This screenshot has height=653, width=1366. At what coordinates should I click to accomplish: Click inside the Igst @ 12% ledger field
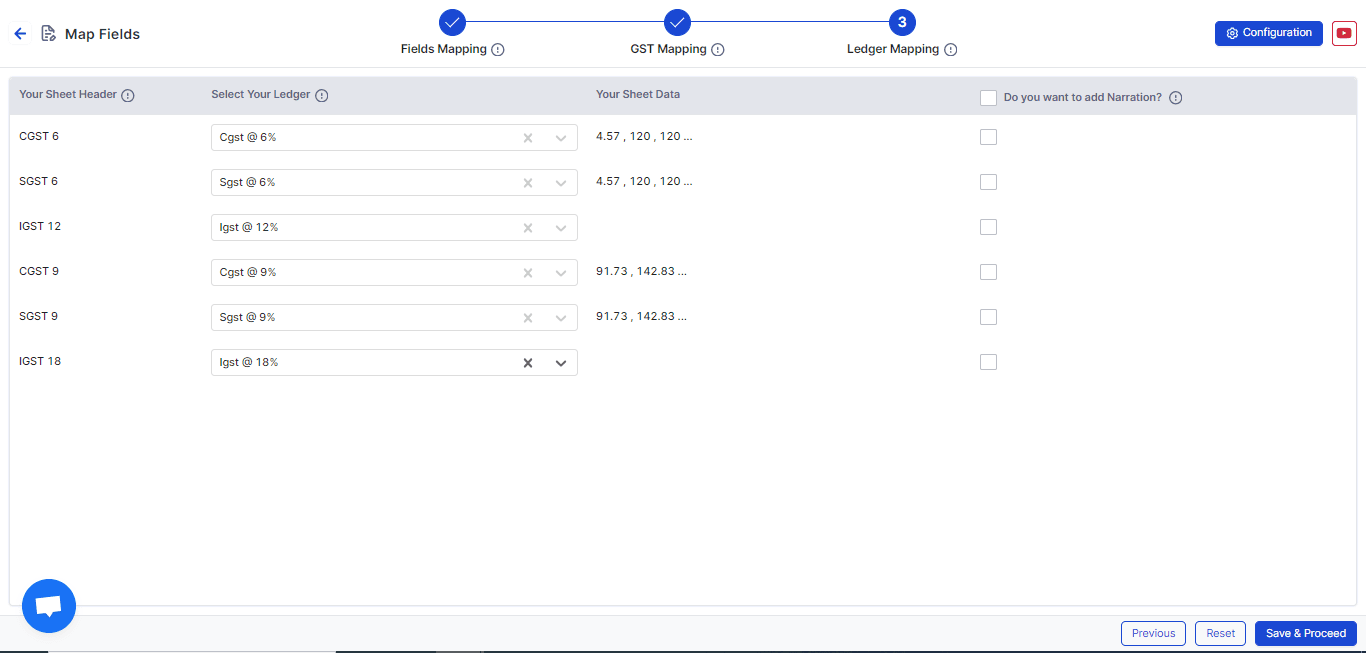click(x=394, y=228)
